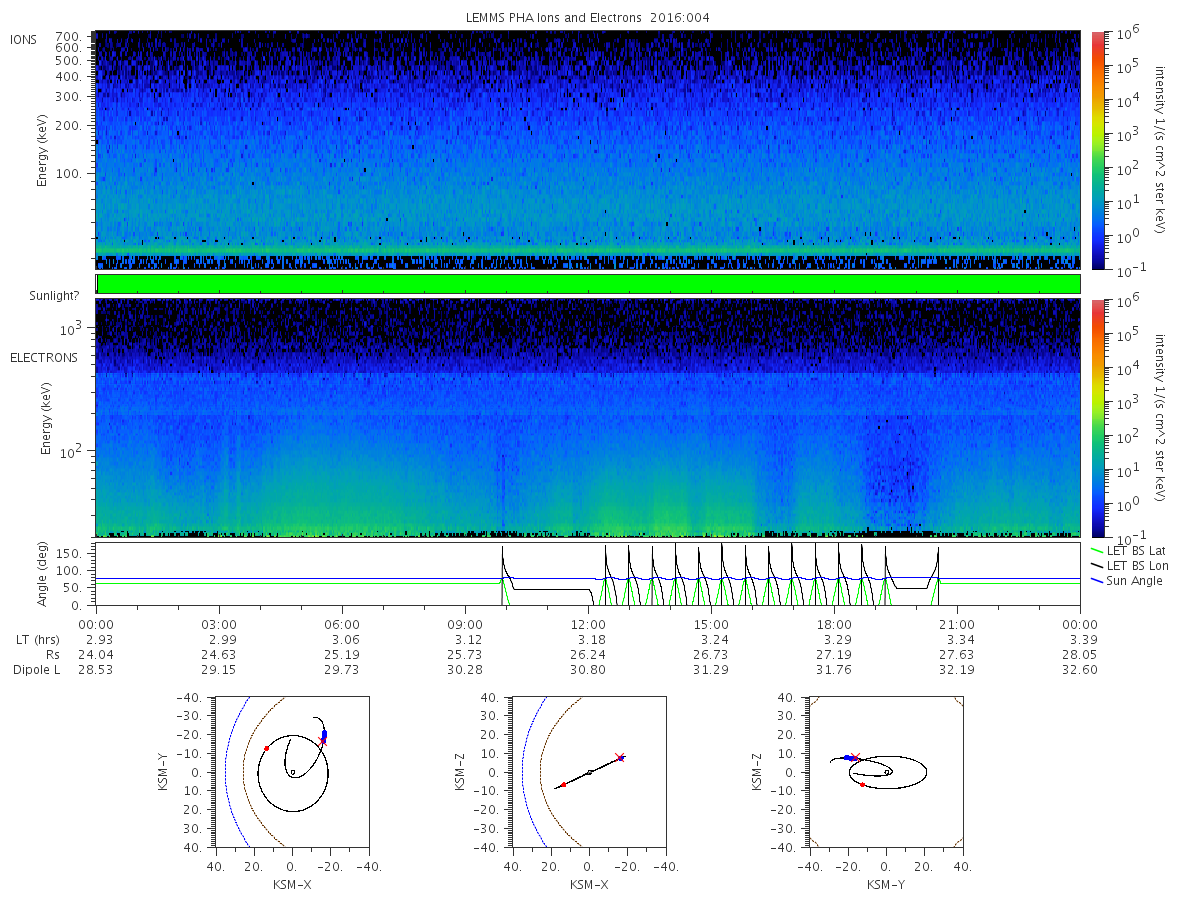Click the red X marker in KSM-X/KSM-Y orbit plot
The height and width of the screenshot is (900, 1200).
coord(322,741)
